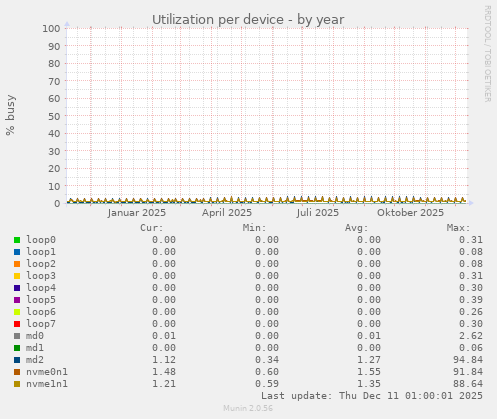Click the md0 gray legend swatch
497x419 pixels.
tap(17, 336)
